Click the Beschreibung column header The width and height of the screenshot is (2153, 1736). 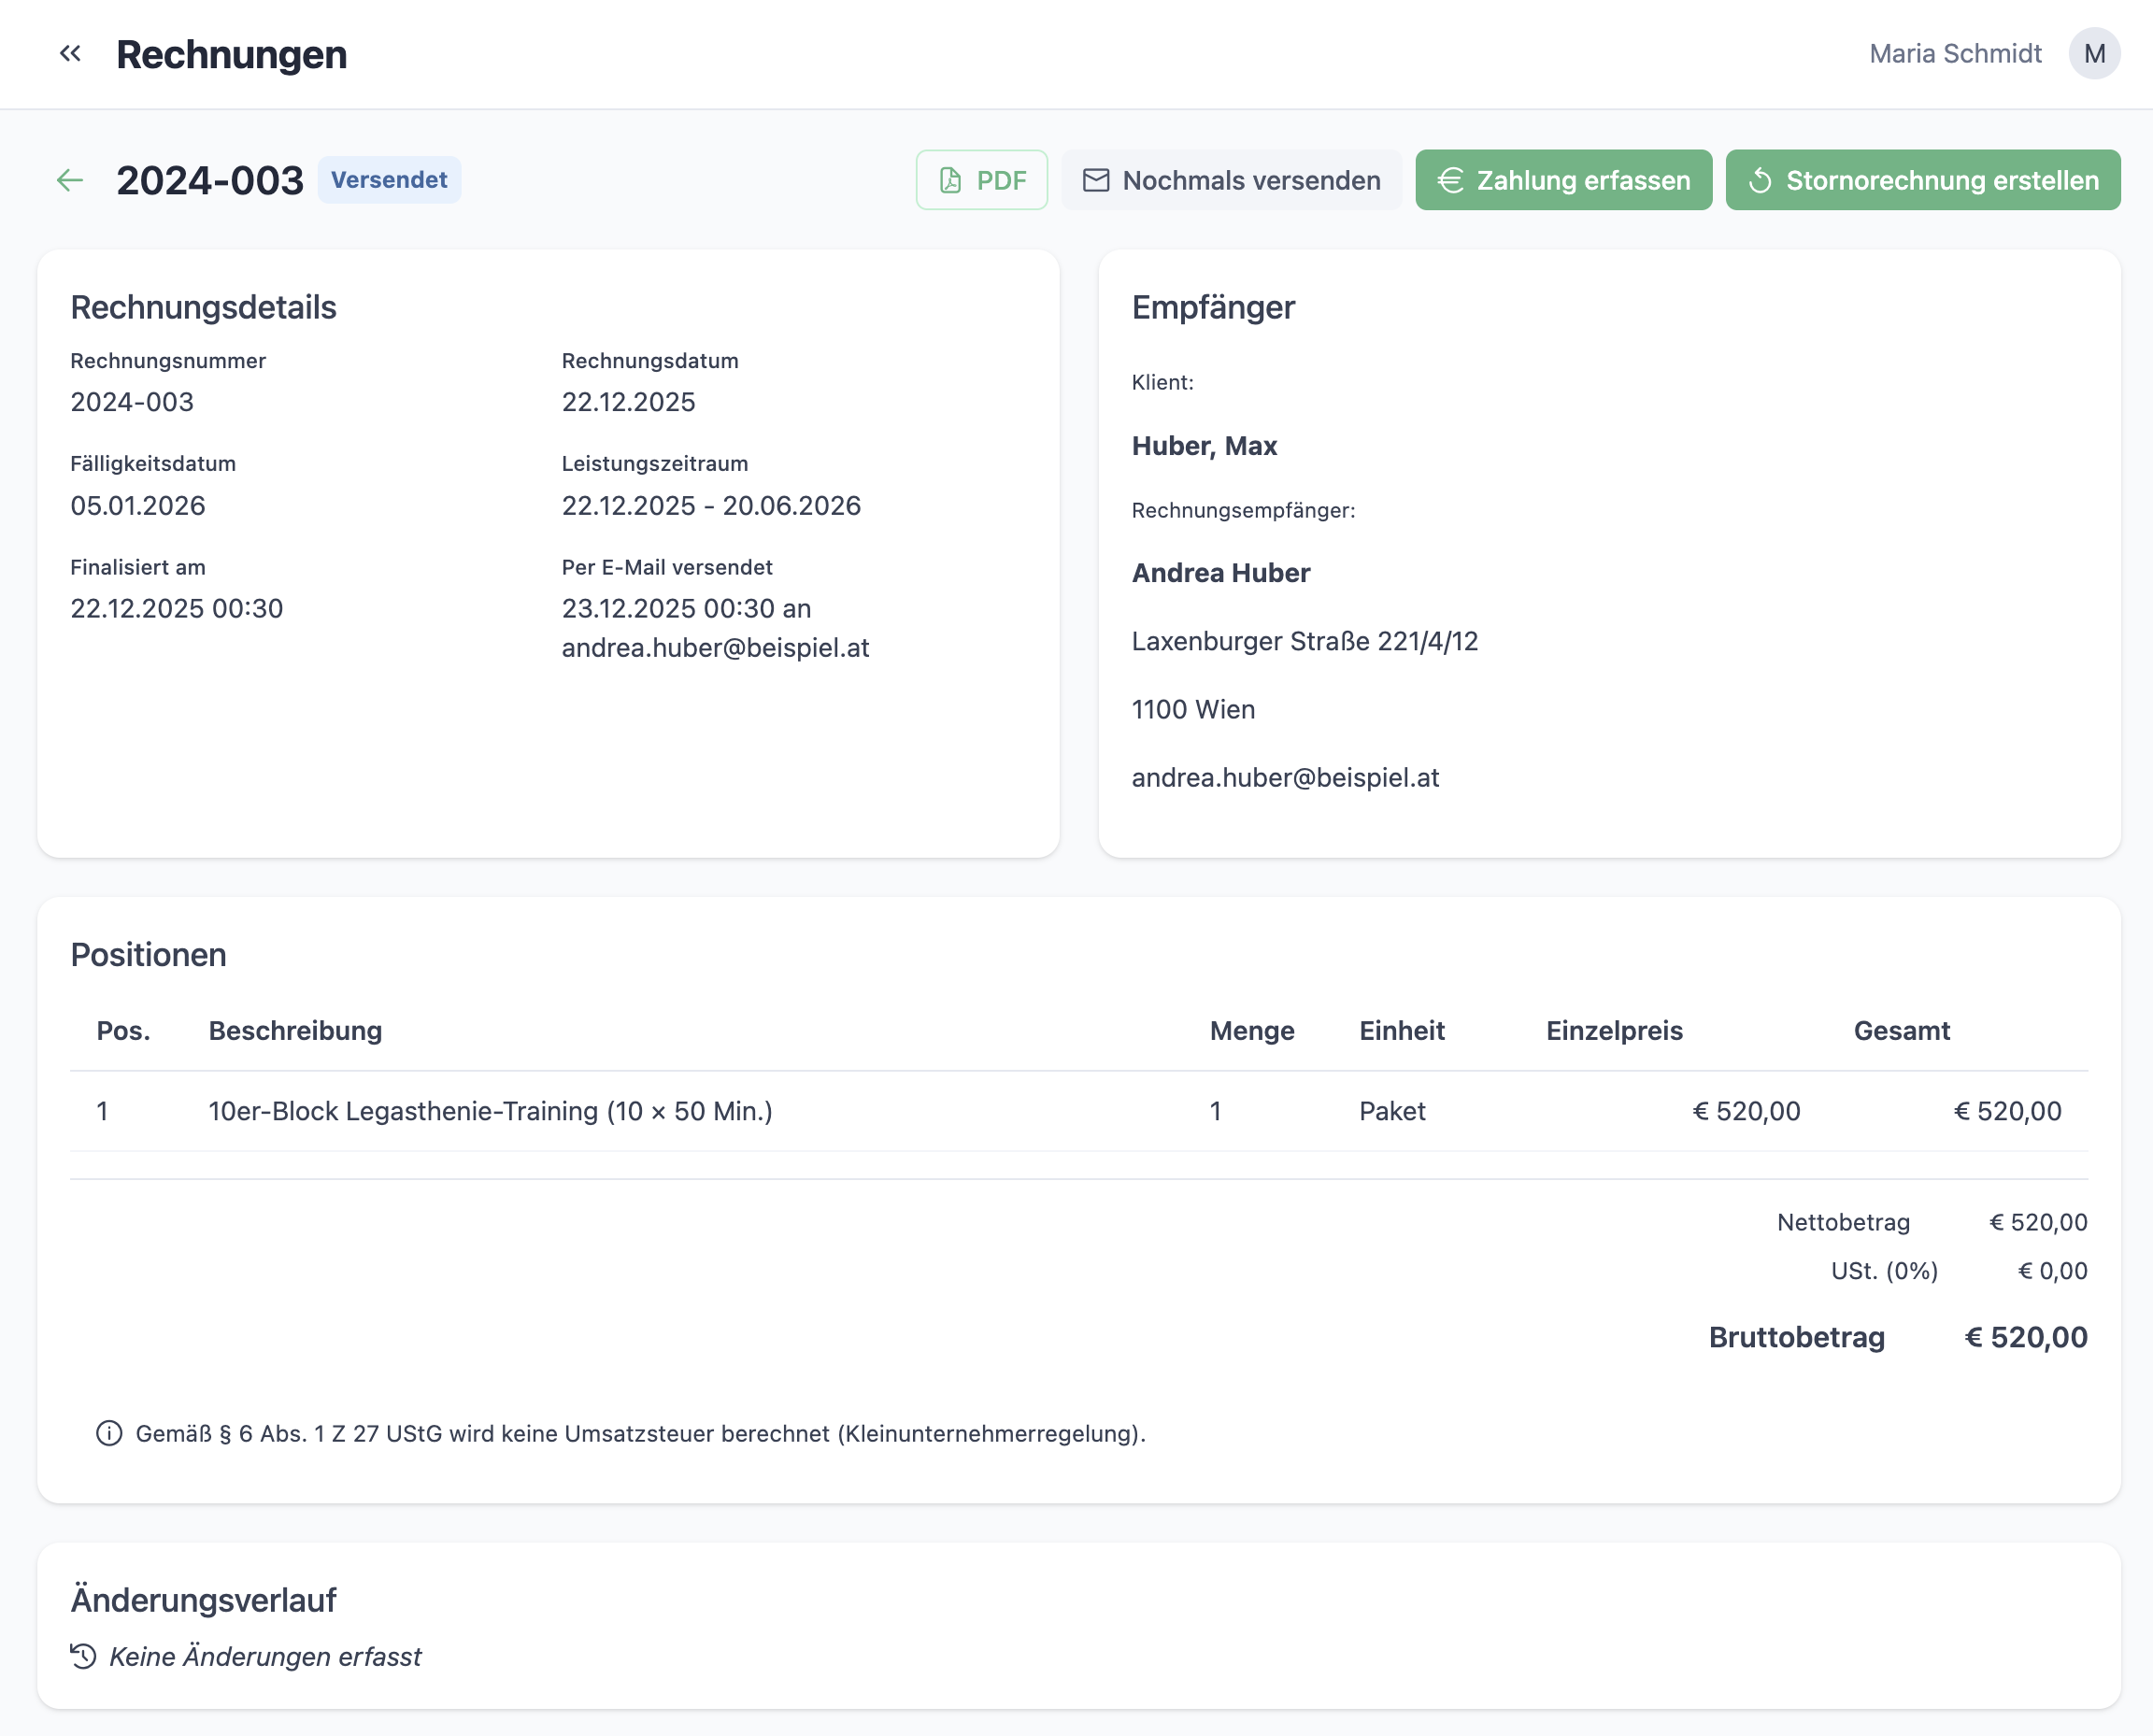tap(295, 1031)
